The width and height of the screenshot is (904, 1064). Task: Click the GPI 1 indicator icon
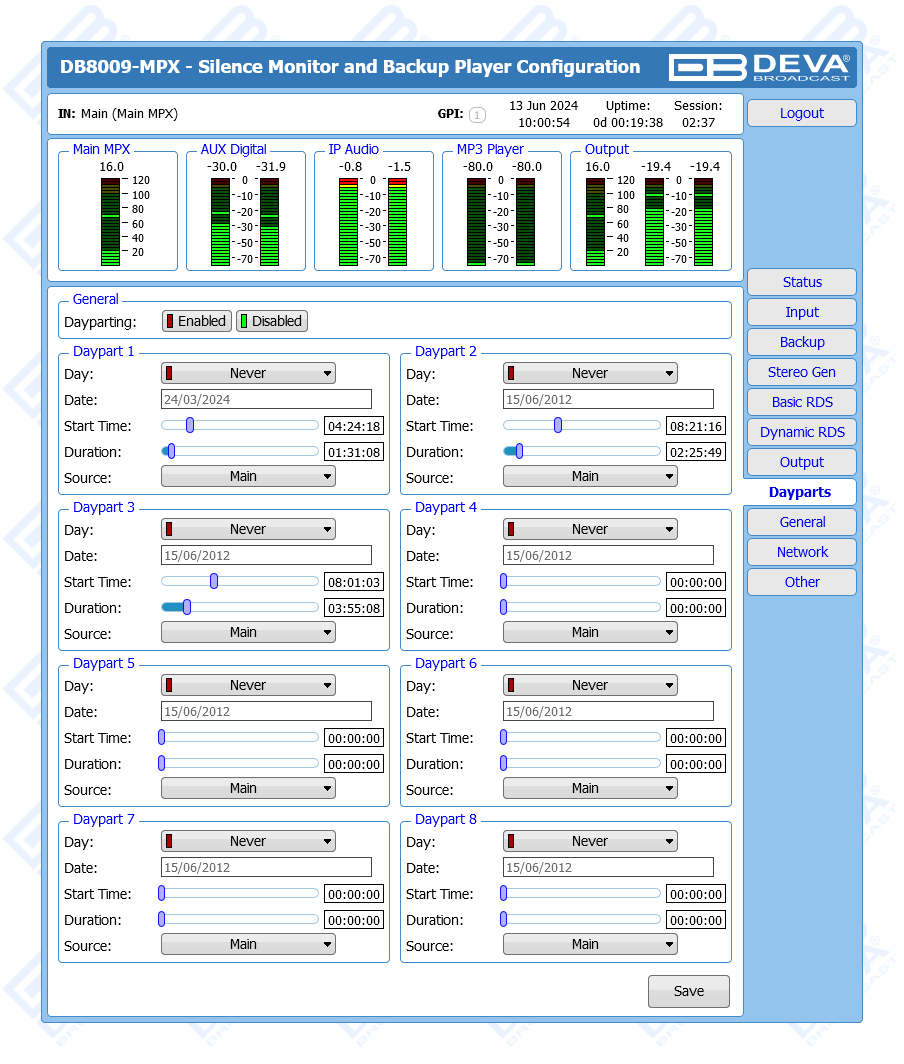click(477, 115)
